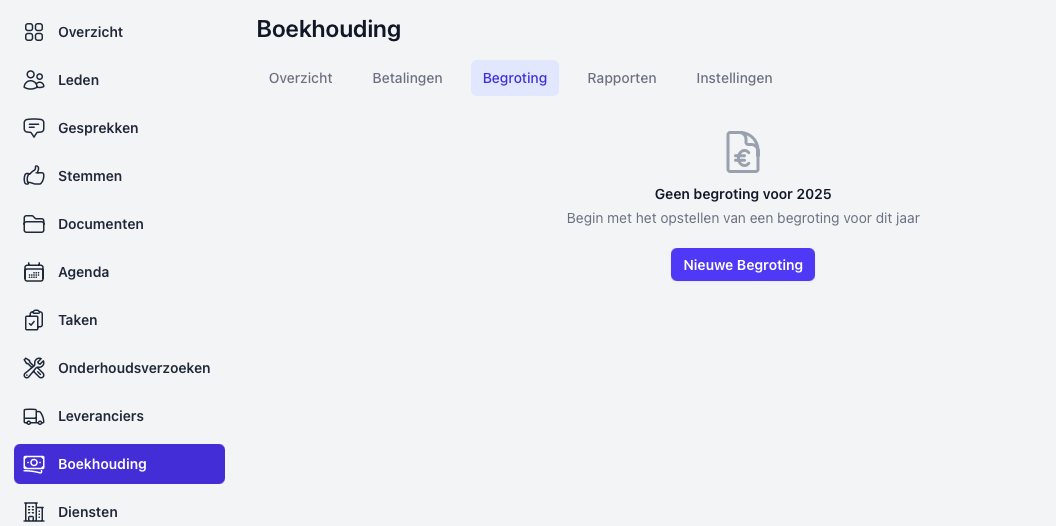Viewport: 1056px width, 526px height.
Task: Click the Diensten building icon
Action: [34, 512]
